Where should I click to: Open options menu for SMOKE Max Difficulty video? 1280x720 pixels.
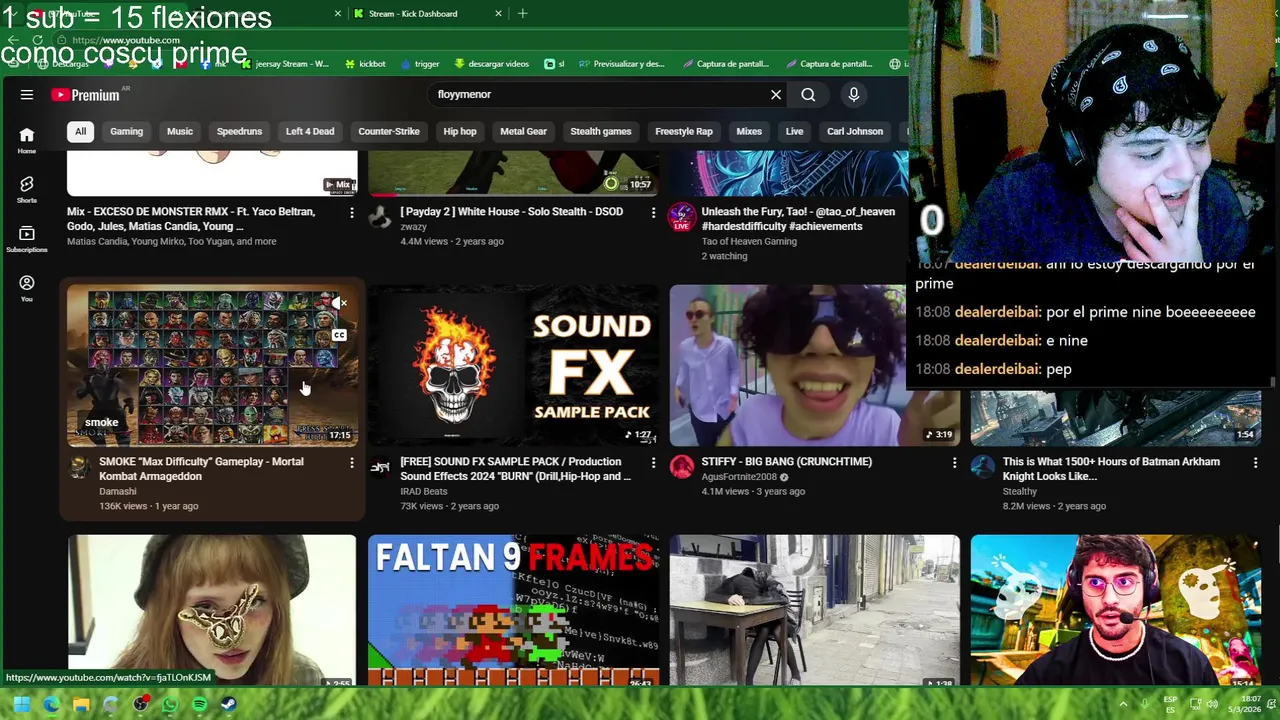(351, 462)
